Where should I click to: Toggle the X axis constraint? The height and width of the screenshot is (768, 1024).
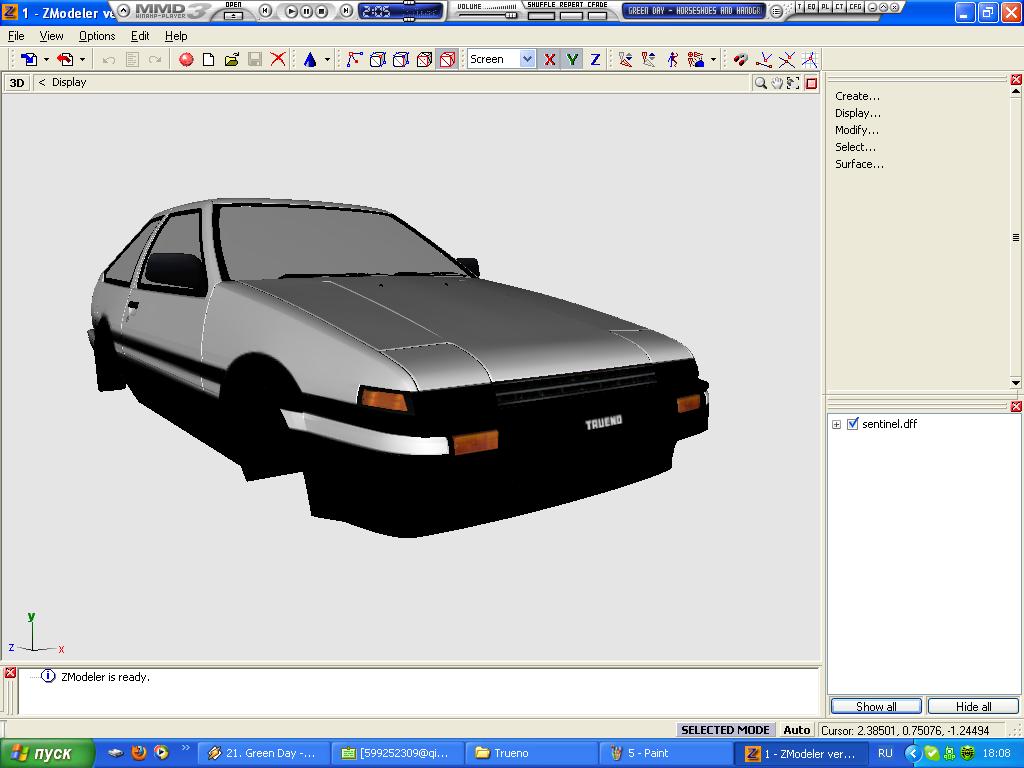(550, 60)
